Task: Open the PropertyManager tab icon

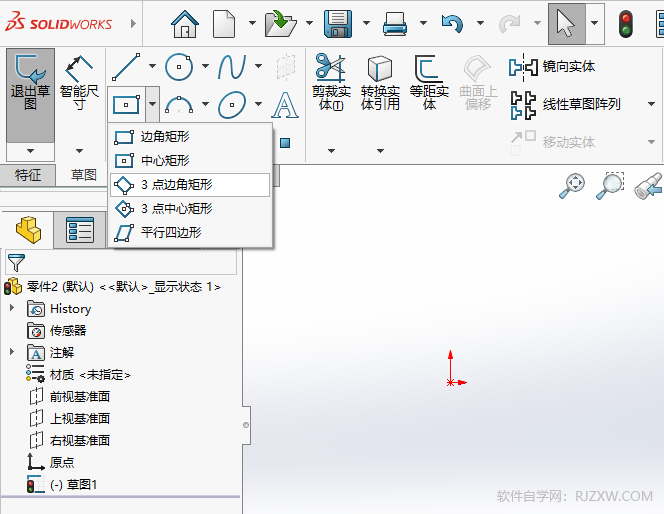Action: [x=80, y=230]
